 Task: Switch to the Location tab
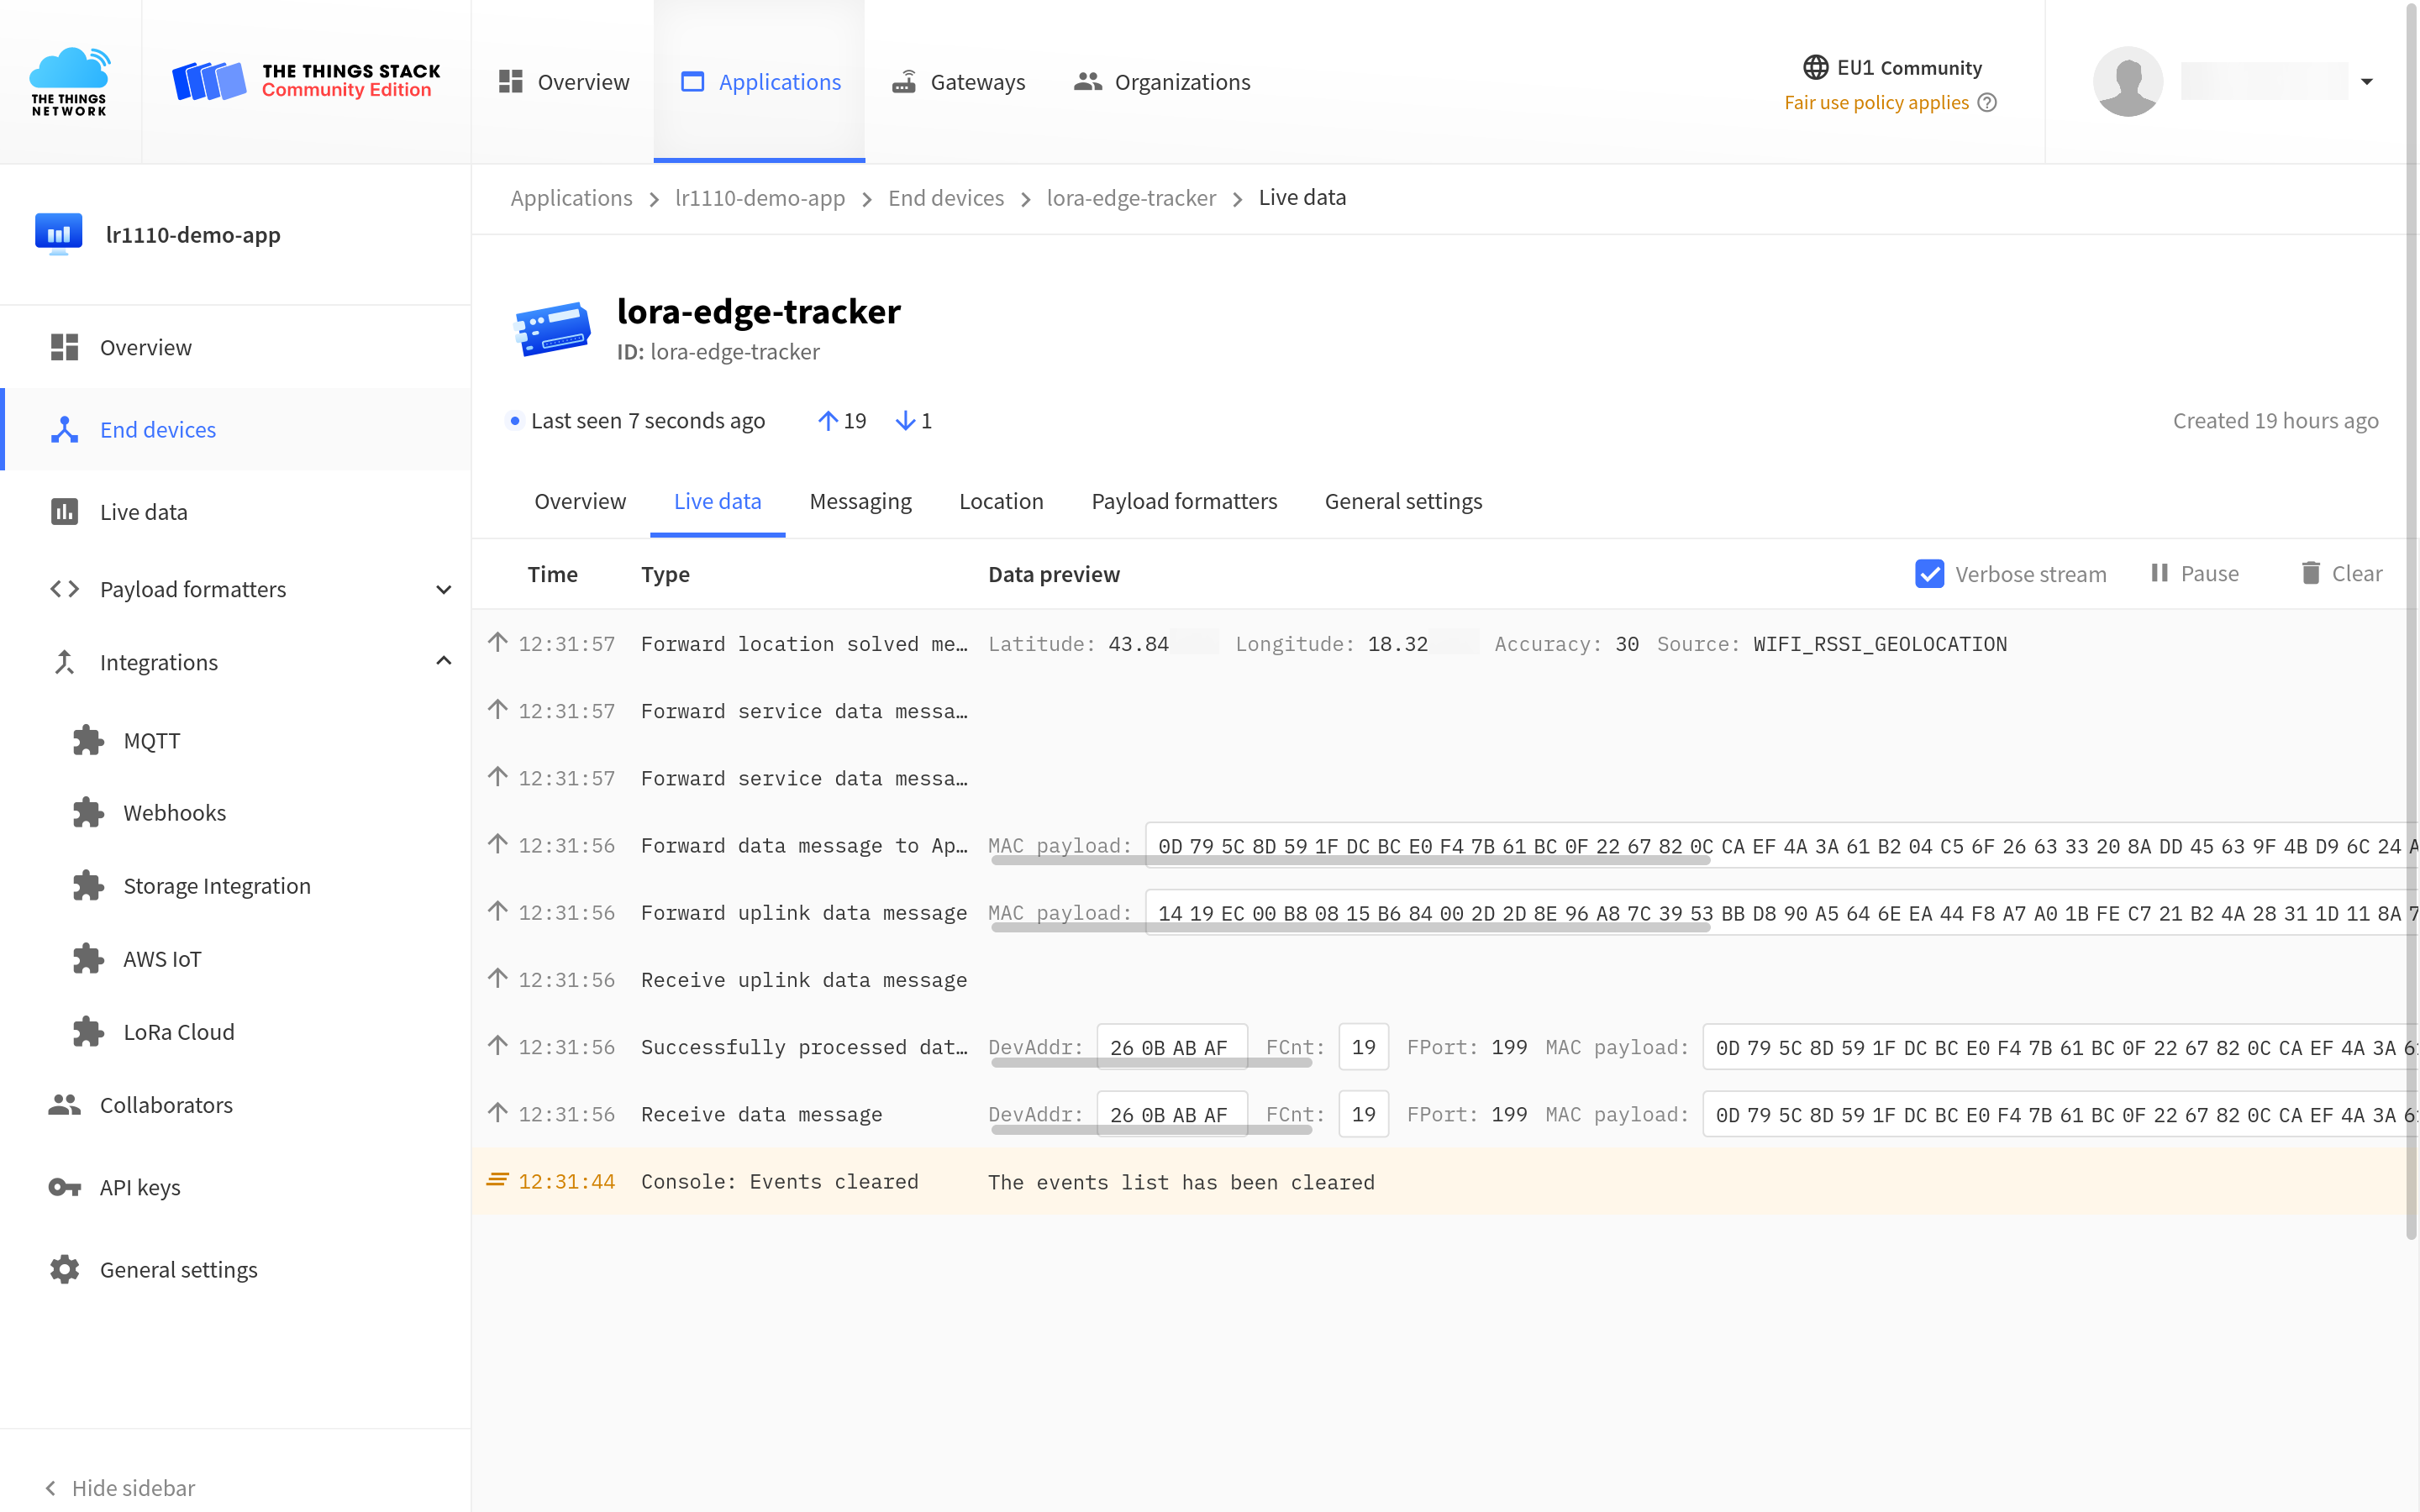click(x=1002, y=500)
